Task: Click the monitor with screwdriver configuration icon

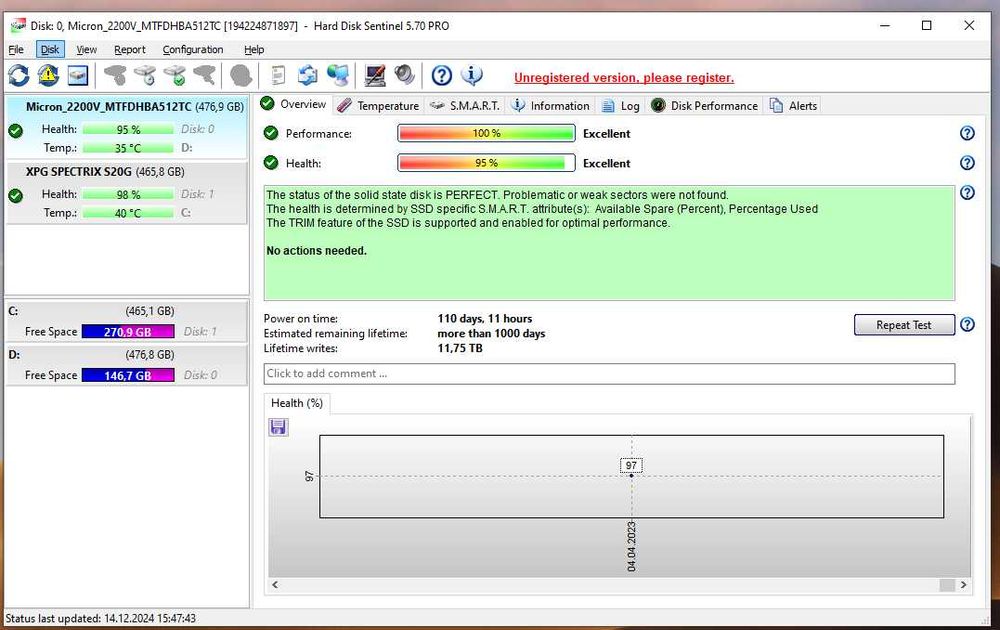Action: coord(374,76)
